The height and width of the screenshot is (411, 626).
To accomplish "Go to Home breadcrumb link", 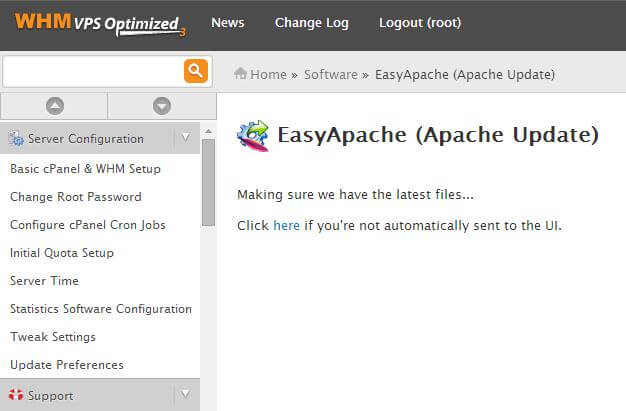I will coord(268,74).
